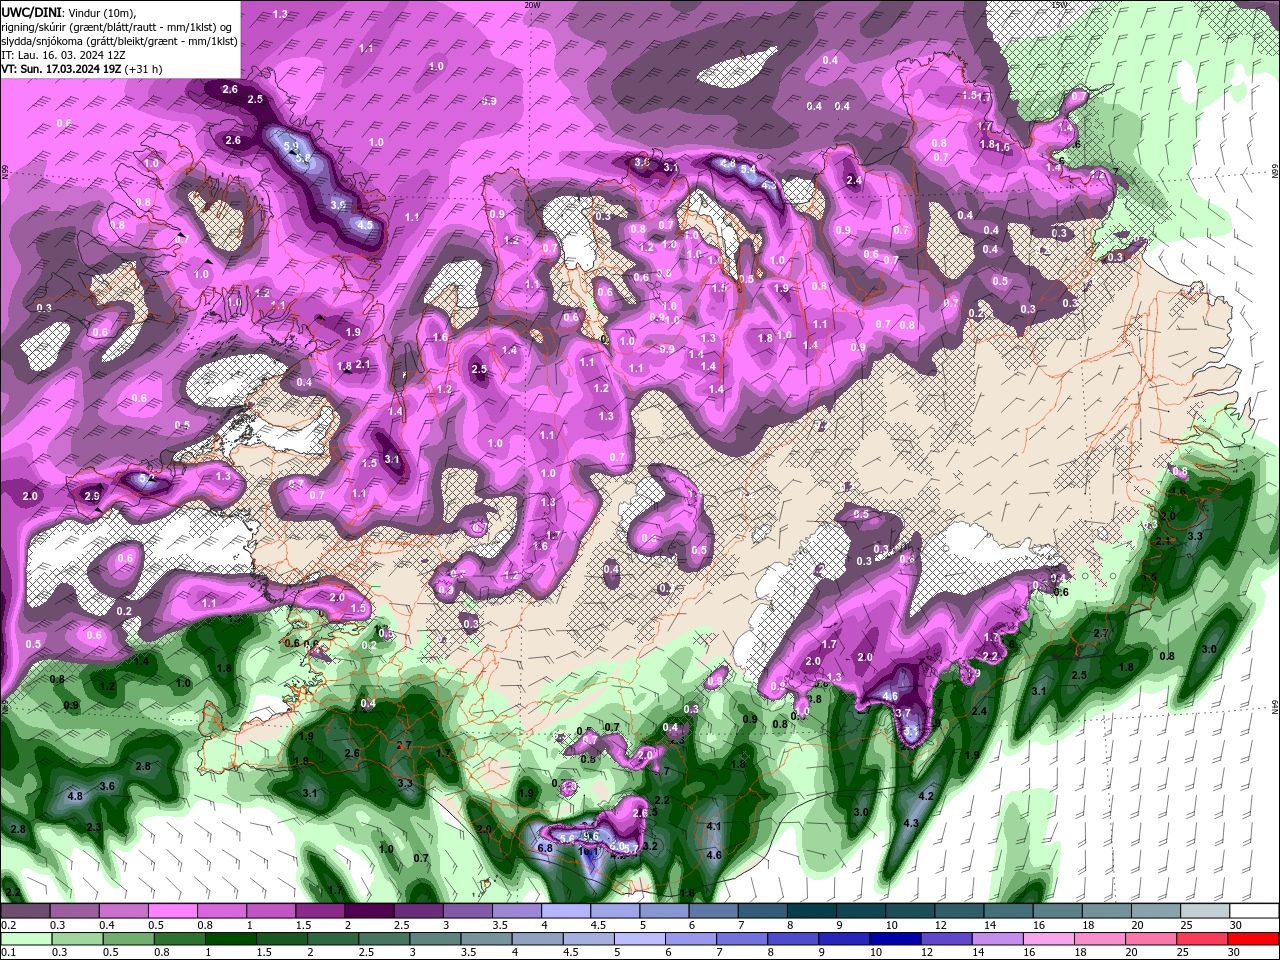Click the dark teal swatch between 8 and 9 in the upper legend row
1280x960 pixels.
click(x=812, y=911)
